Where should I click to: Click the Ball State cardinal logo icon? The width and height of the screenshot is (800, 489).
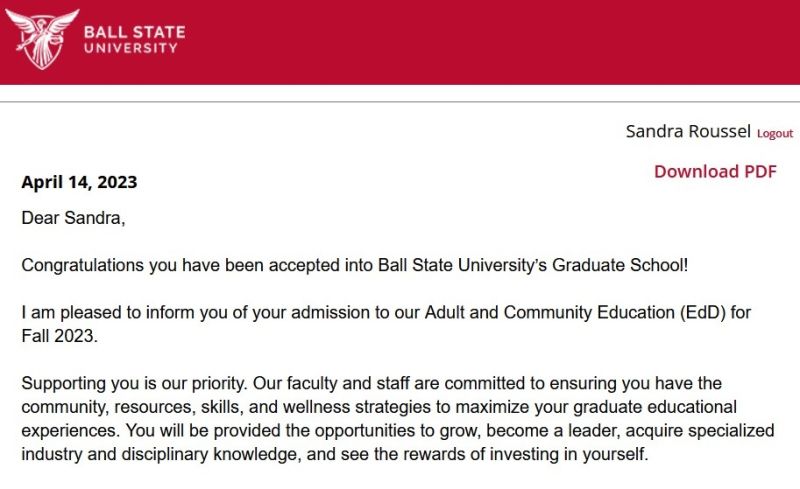[x=42, y=39]
